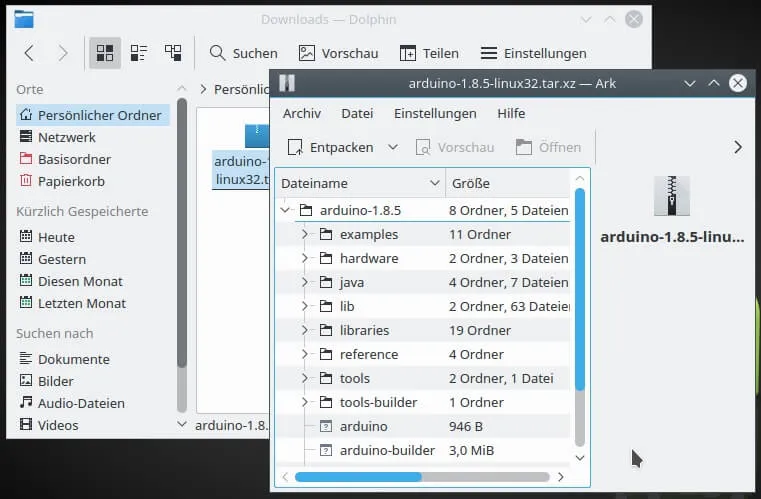Select the icon view mode in Dolphin
The height and width of the screenshot is (499, 761).
coord(104,53)
